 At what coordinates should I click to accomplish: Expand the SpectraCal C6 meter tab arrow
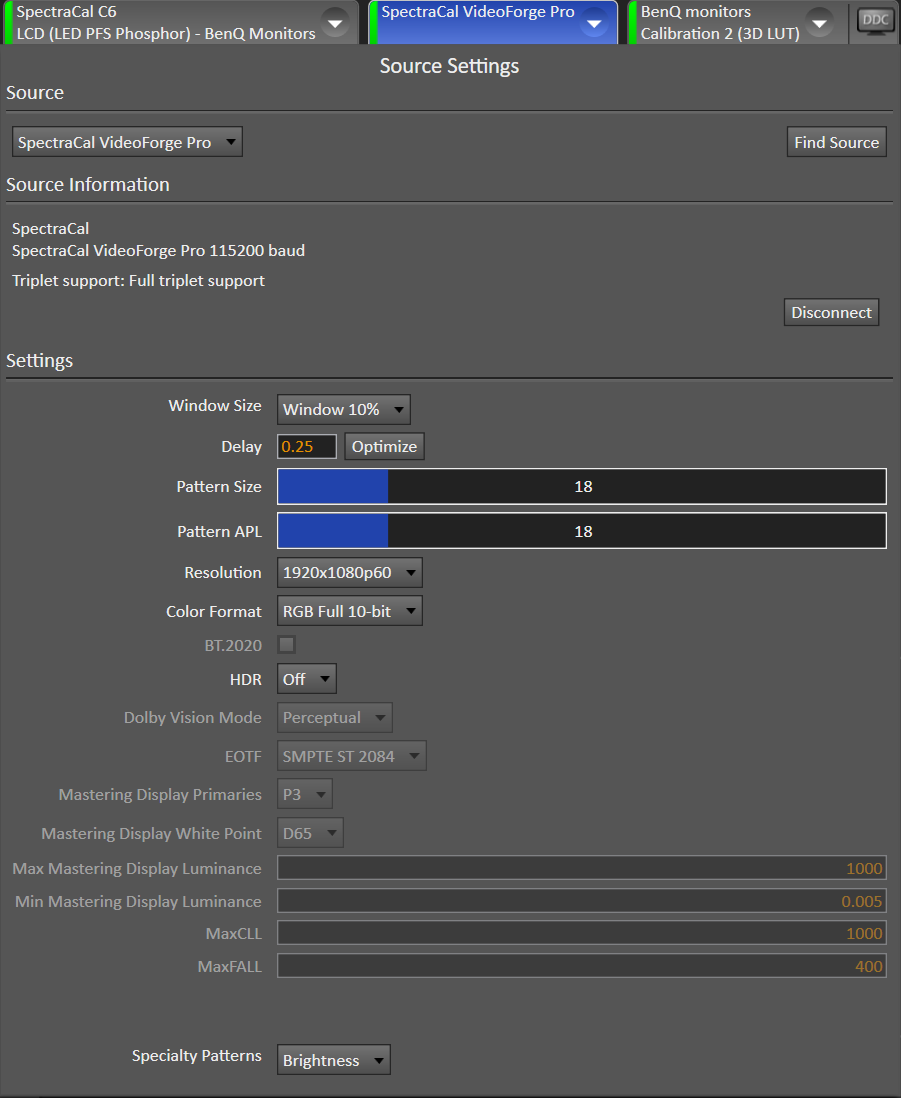pyautogui.click(x=335, y=23)
